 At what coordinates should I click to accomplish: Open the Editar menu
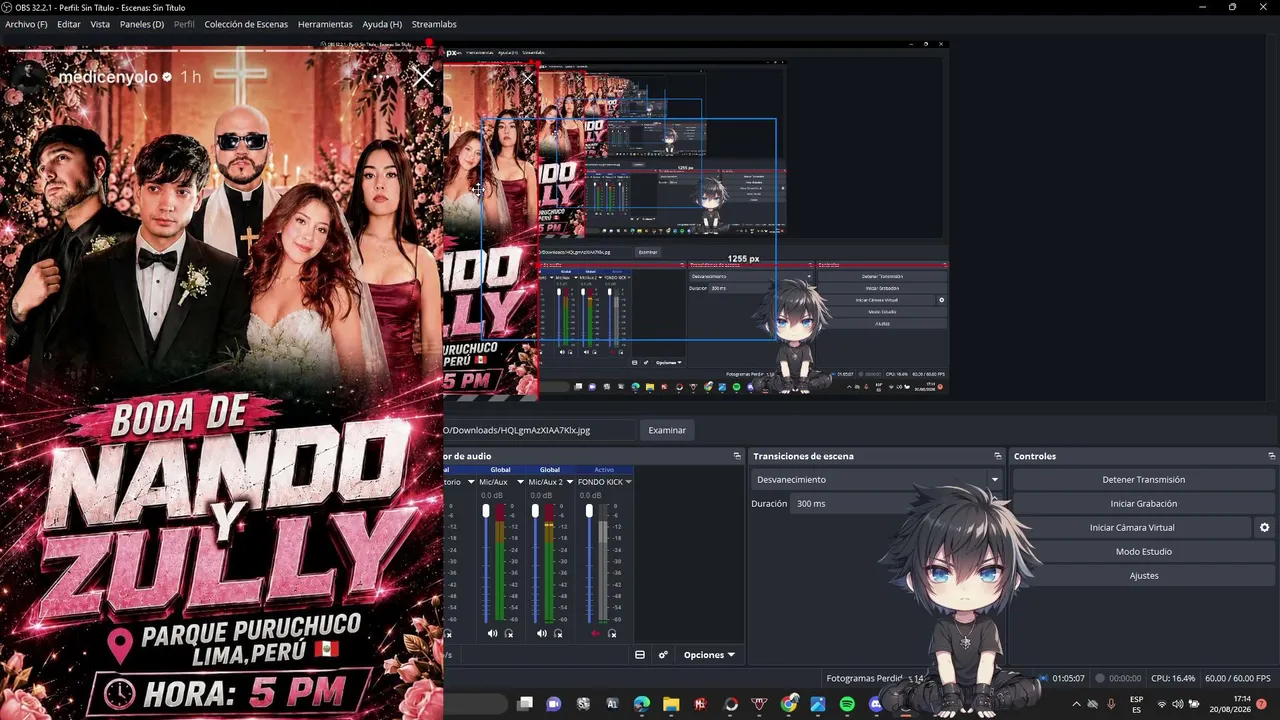pyautogui.click(x=69, y=24)
